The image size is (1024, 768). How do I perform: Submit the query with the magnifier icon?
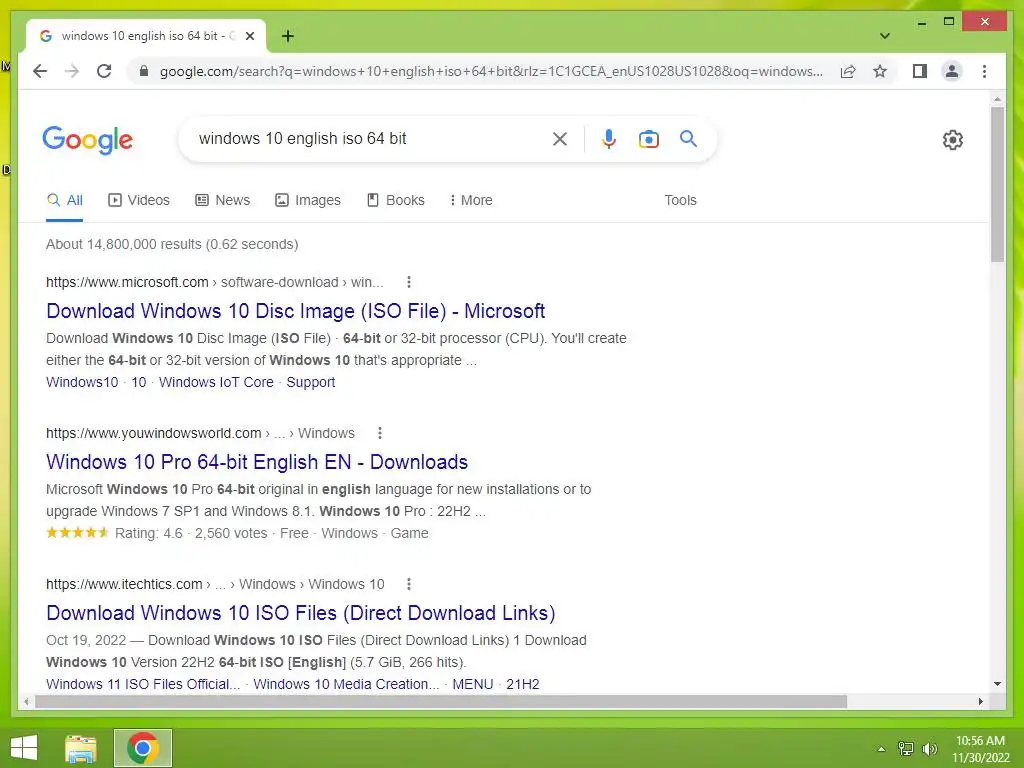coord(688,138)
